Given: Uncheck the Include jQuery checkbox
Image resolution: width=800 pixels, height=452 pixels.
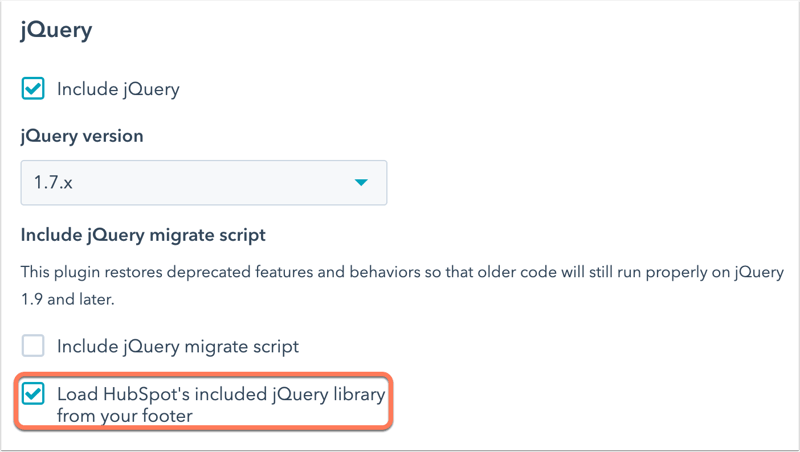Looking at the screenshot, I should (x=33, y=89).
